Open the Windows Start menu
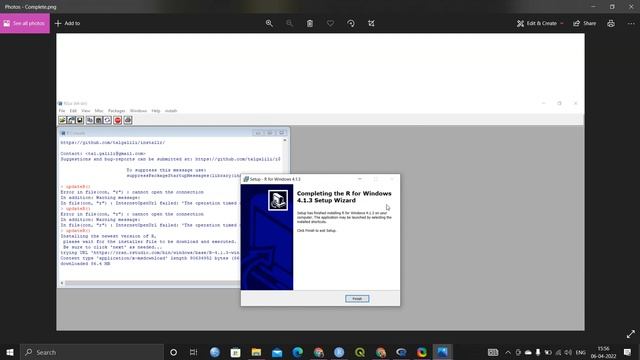 (x=10, y=352)
